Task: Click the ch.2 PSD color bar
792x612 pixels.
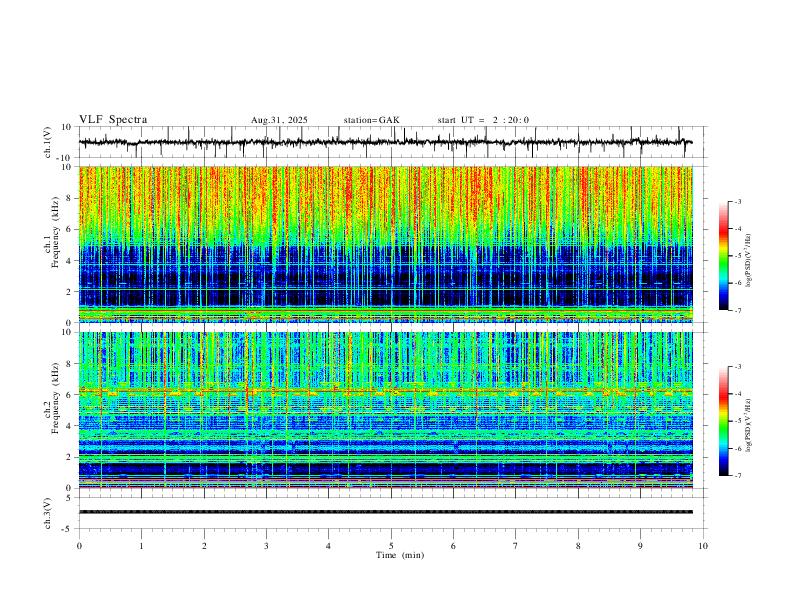Action: (724, 421)
